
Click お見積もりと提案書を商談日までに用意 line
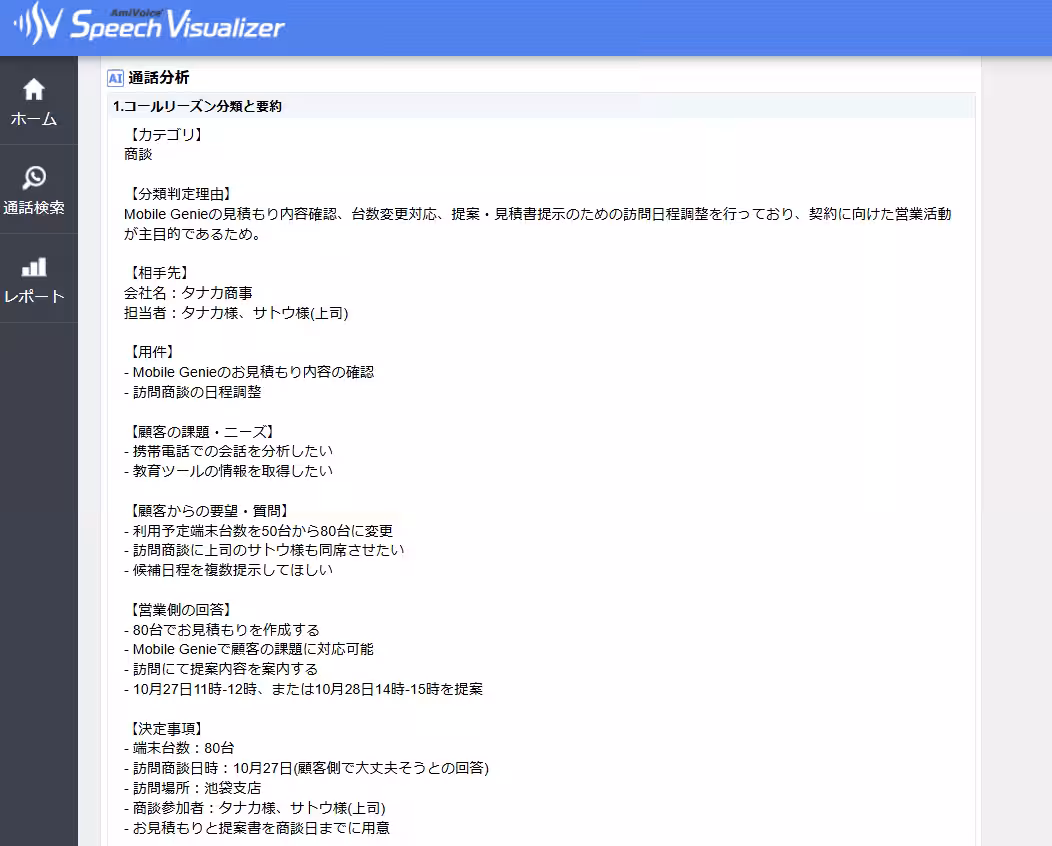[257, 828]
